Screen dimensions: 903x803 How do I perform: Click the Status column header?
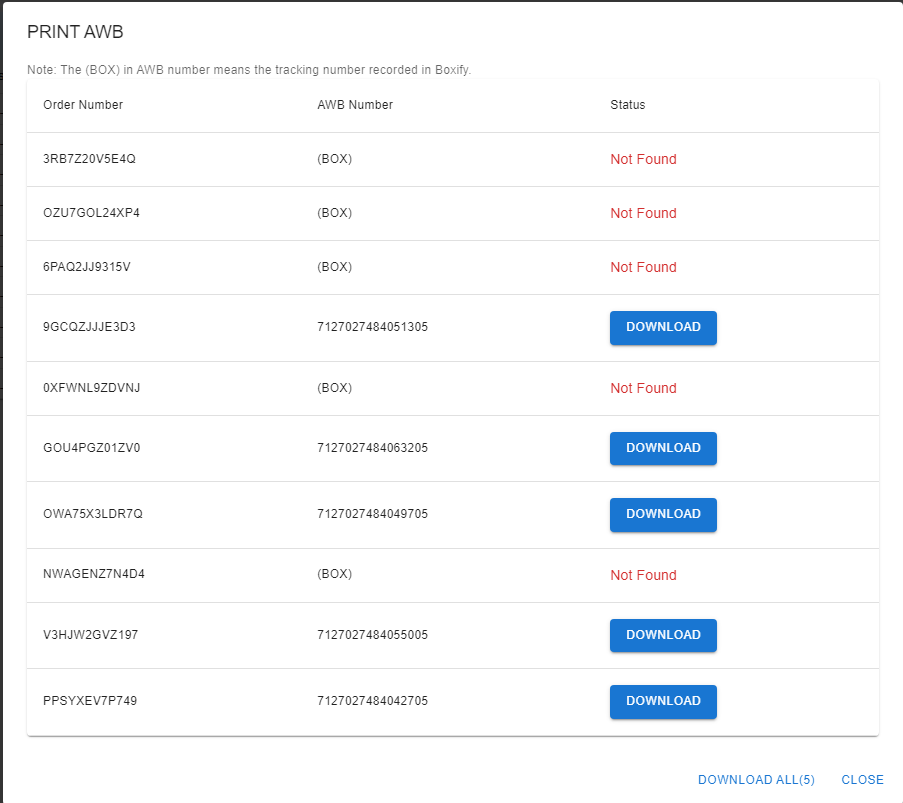tap(626, 104)
